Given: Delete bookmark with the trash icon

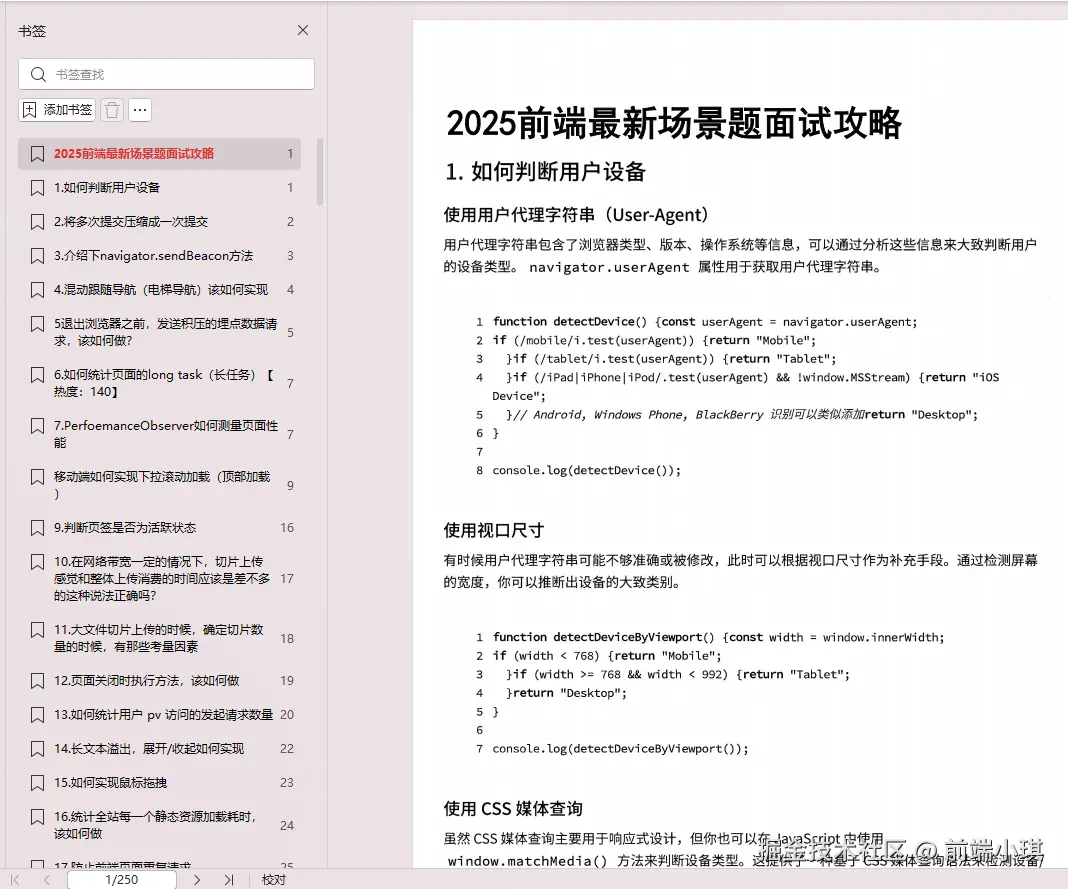Looking at the screenshot, I should click(x=112, y=110).
